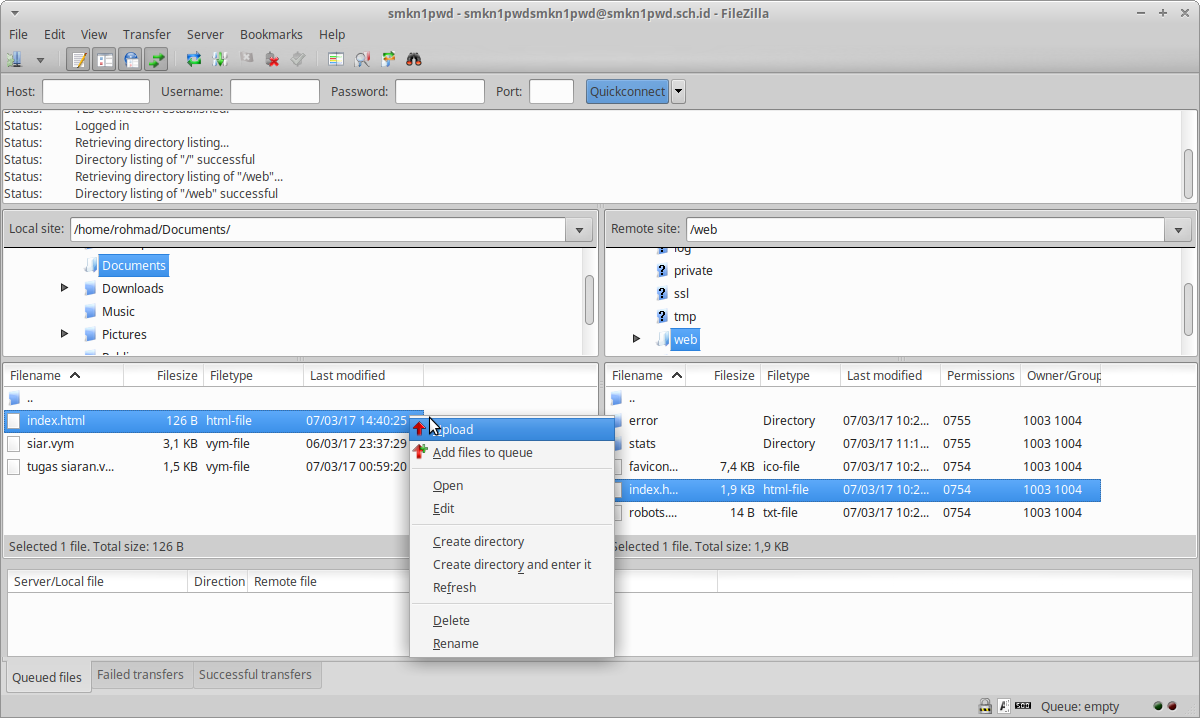This screenshot has width=1200, height=718.
Task: Open the Bookmarks menu
Action: (x=271, y=34)
